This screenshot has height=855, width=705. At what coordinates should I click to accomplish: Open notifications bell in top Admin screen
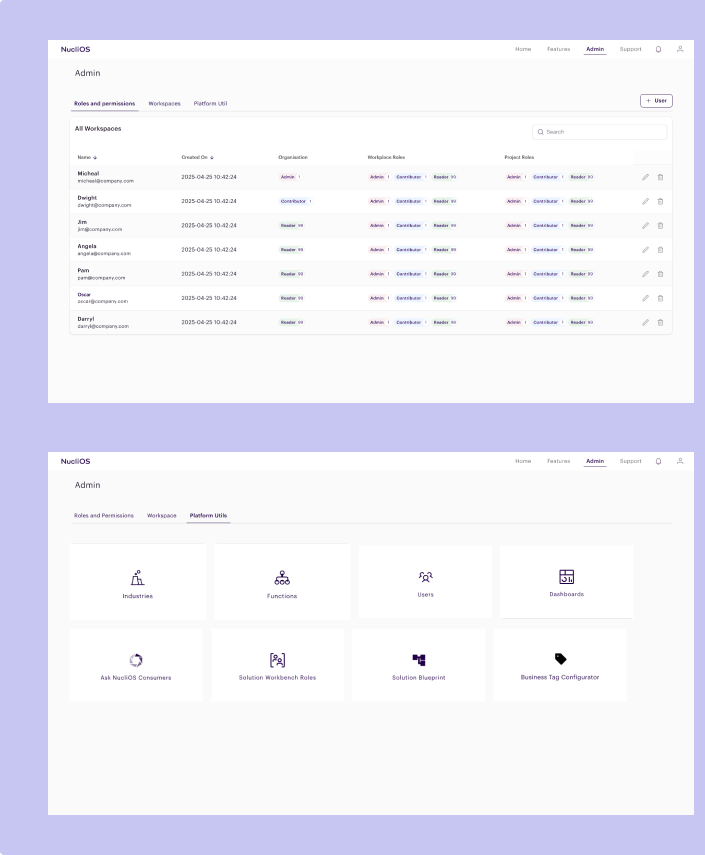pyautogui.click(x=659, y=49)
